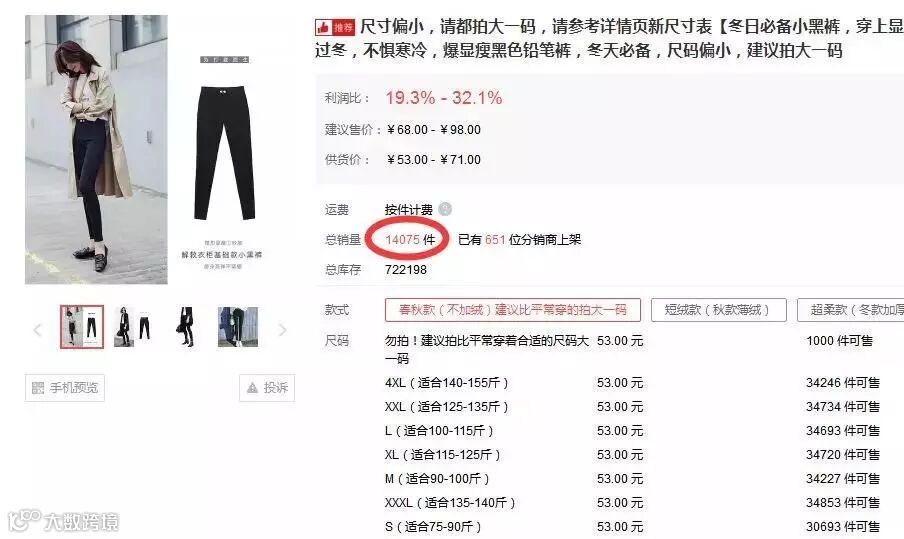The height and width of the screenshot is (539, 904).
Task: Select the fourth jeans thumbnail
Action: 238,327
